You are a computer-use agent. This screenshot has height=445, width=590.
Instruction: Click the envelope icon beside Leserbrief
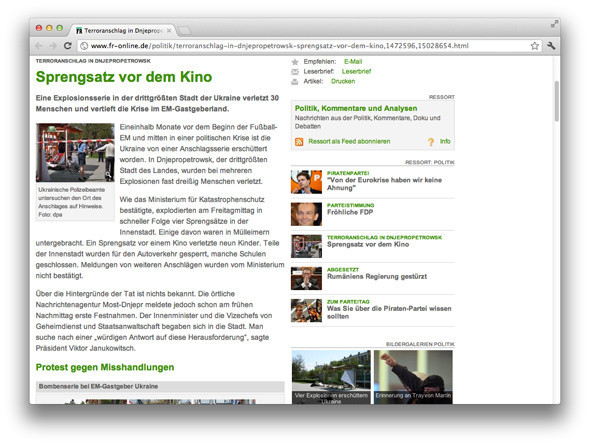pyautogui.click(x=295, y=71)
